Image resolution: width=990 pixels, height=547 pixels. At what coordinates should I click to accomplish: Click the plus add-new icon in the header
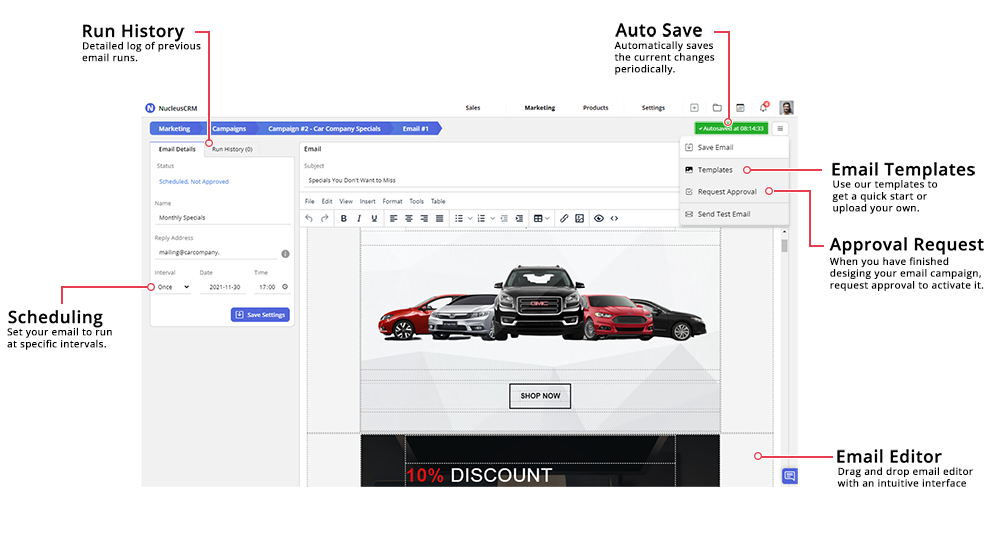pyautogui.click(x=694, y=108)
